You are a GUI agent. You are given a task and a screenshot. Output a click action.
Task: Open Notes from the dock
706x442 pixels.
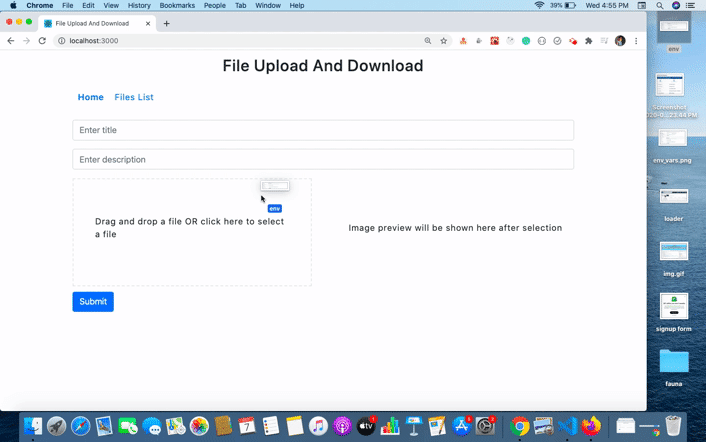point(294,426)
